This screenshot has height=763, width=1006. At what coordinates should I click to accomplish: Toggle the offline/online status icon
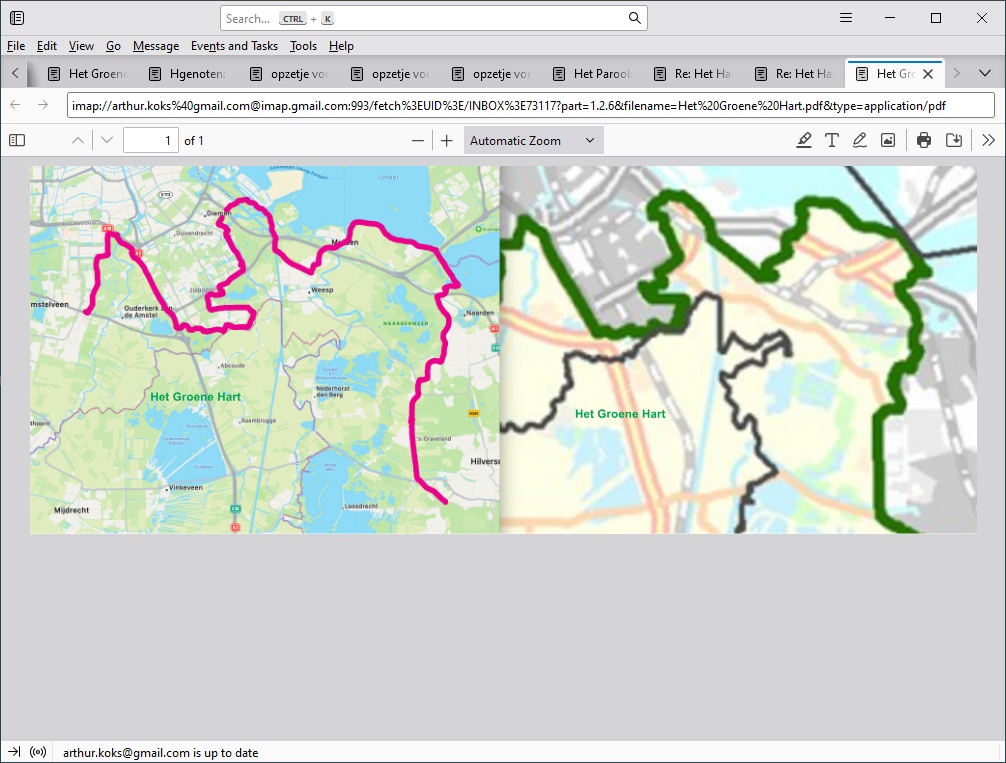[38, 752]
